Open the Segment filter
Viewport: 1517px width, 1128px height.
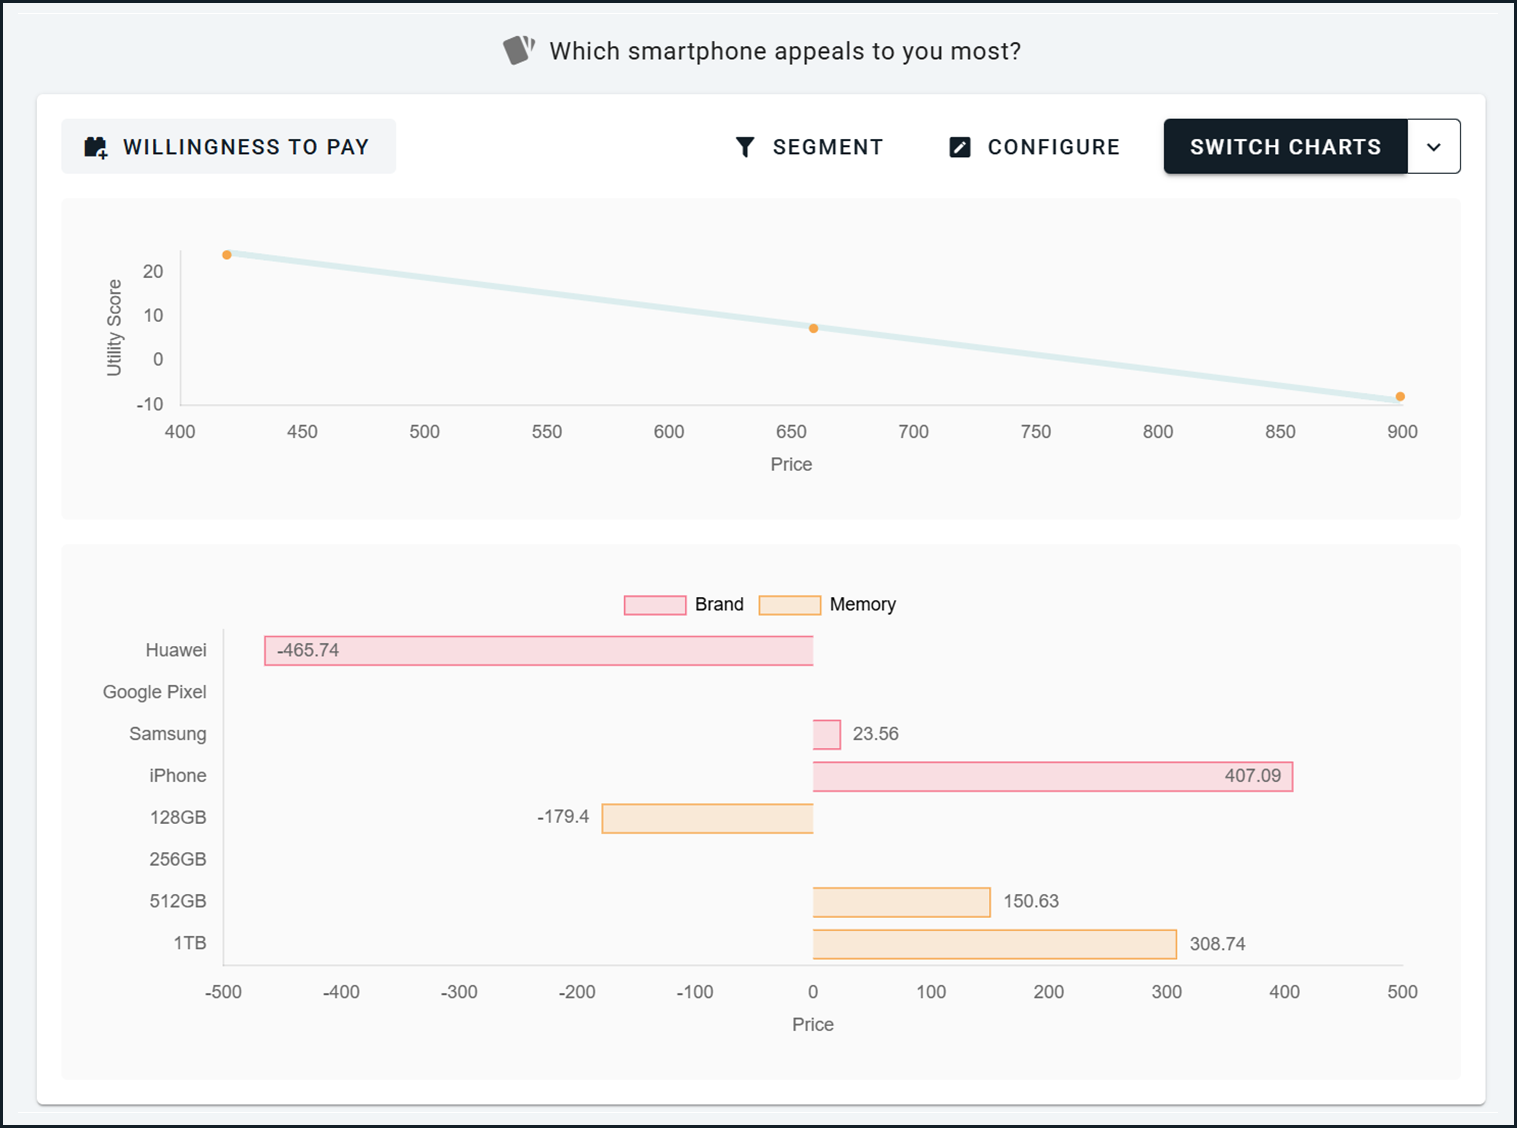[x=809, y=147]
